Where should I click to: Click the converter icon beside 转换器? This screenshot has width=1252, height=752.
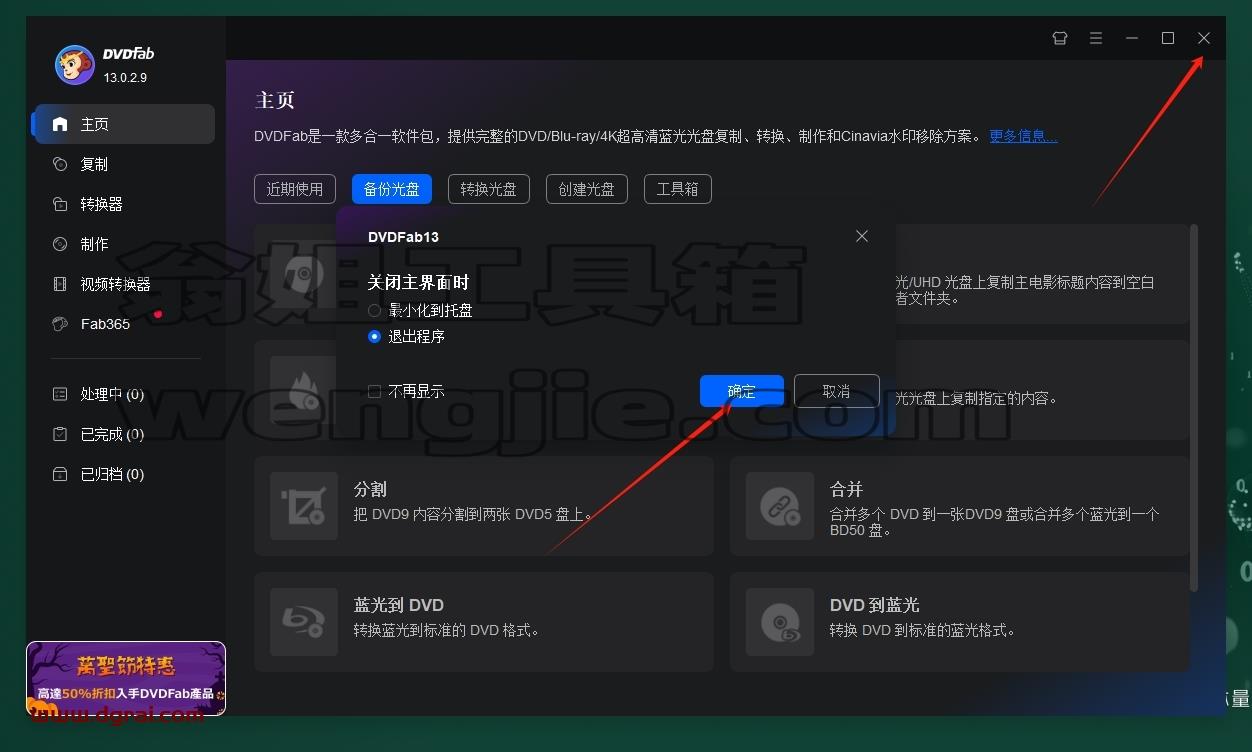(60, 204)
